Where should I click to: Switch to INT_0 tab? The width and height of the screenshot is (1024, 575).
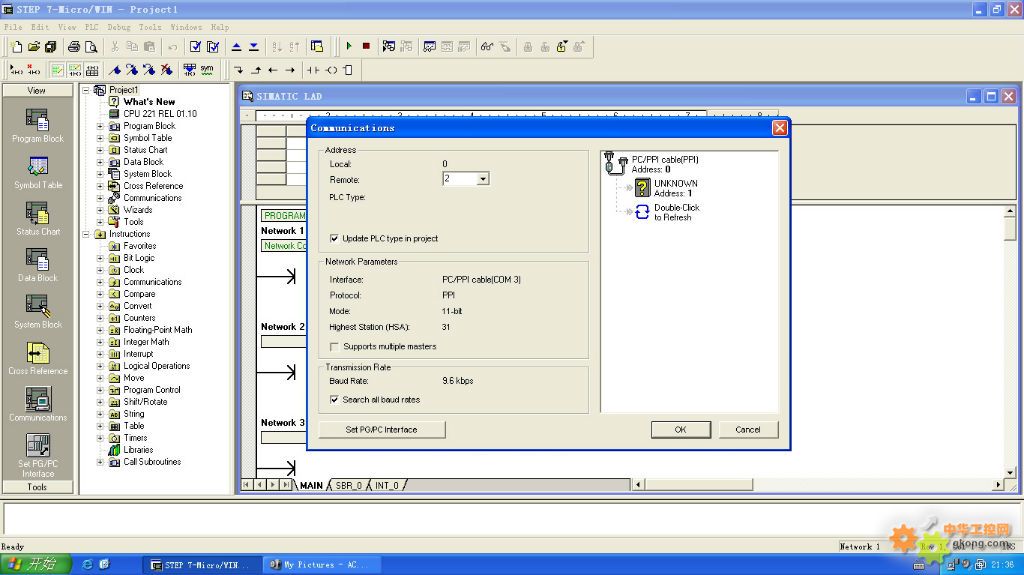coord(387,485)
